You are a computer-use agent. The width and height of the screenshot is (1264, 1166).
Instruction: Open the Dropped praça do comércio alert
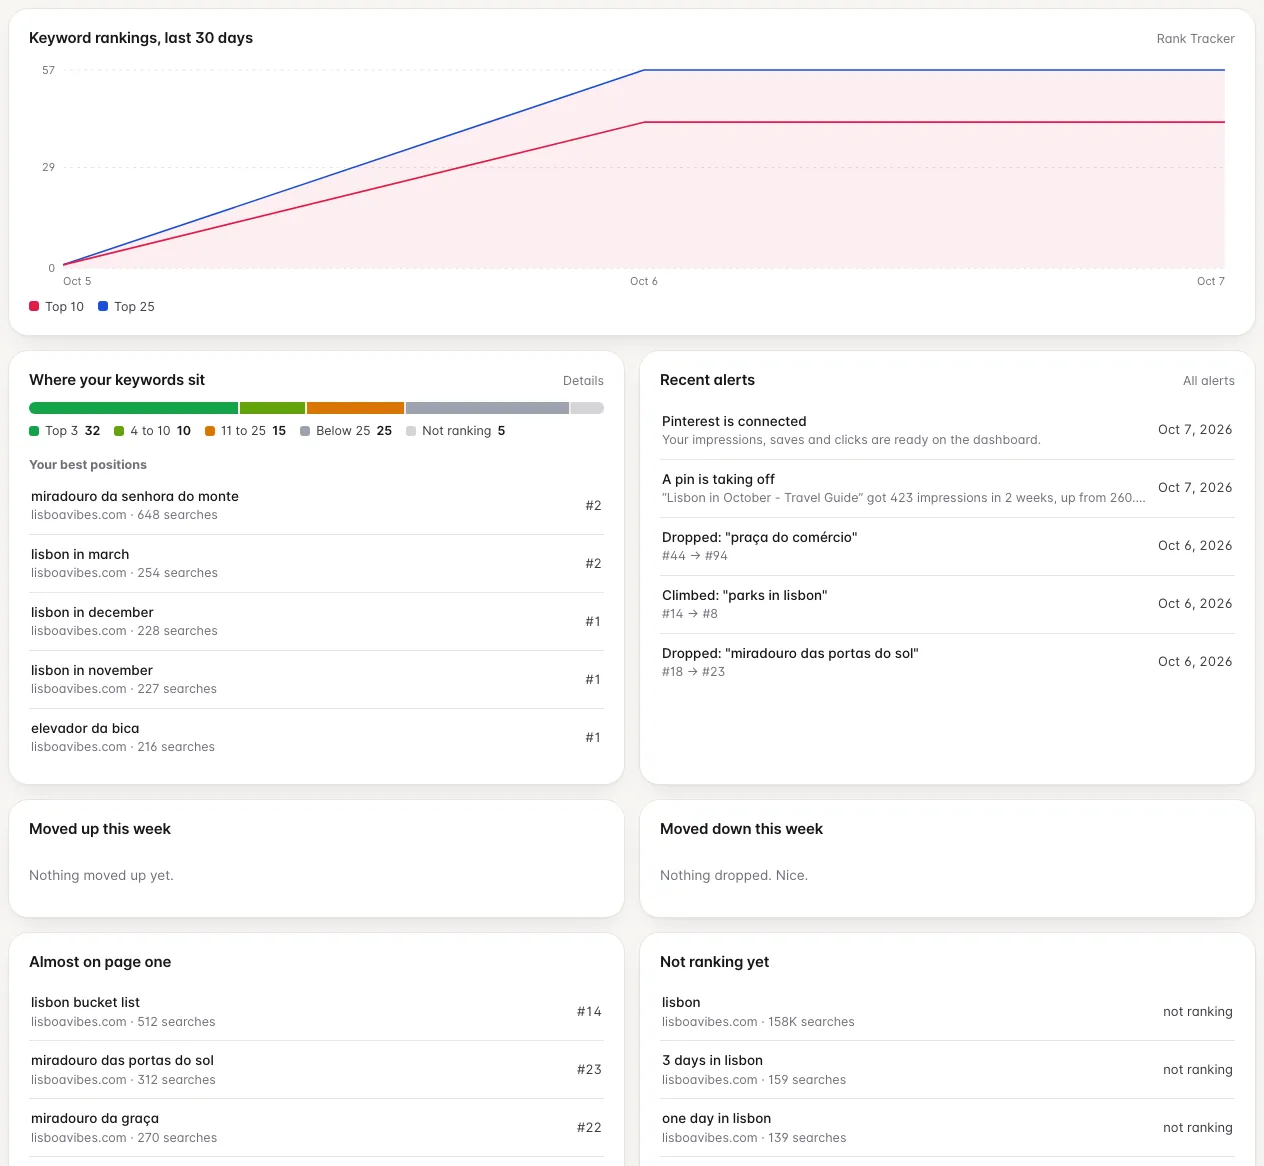[x=947, y=546]
